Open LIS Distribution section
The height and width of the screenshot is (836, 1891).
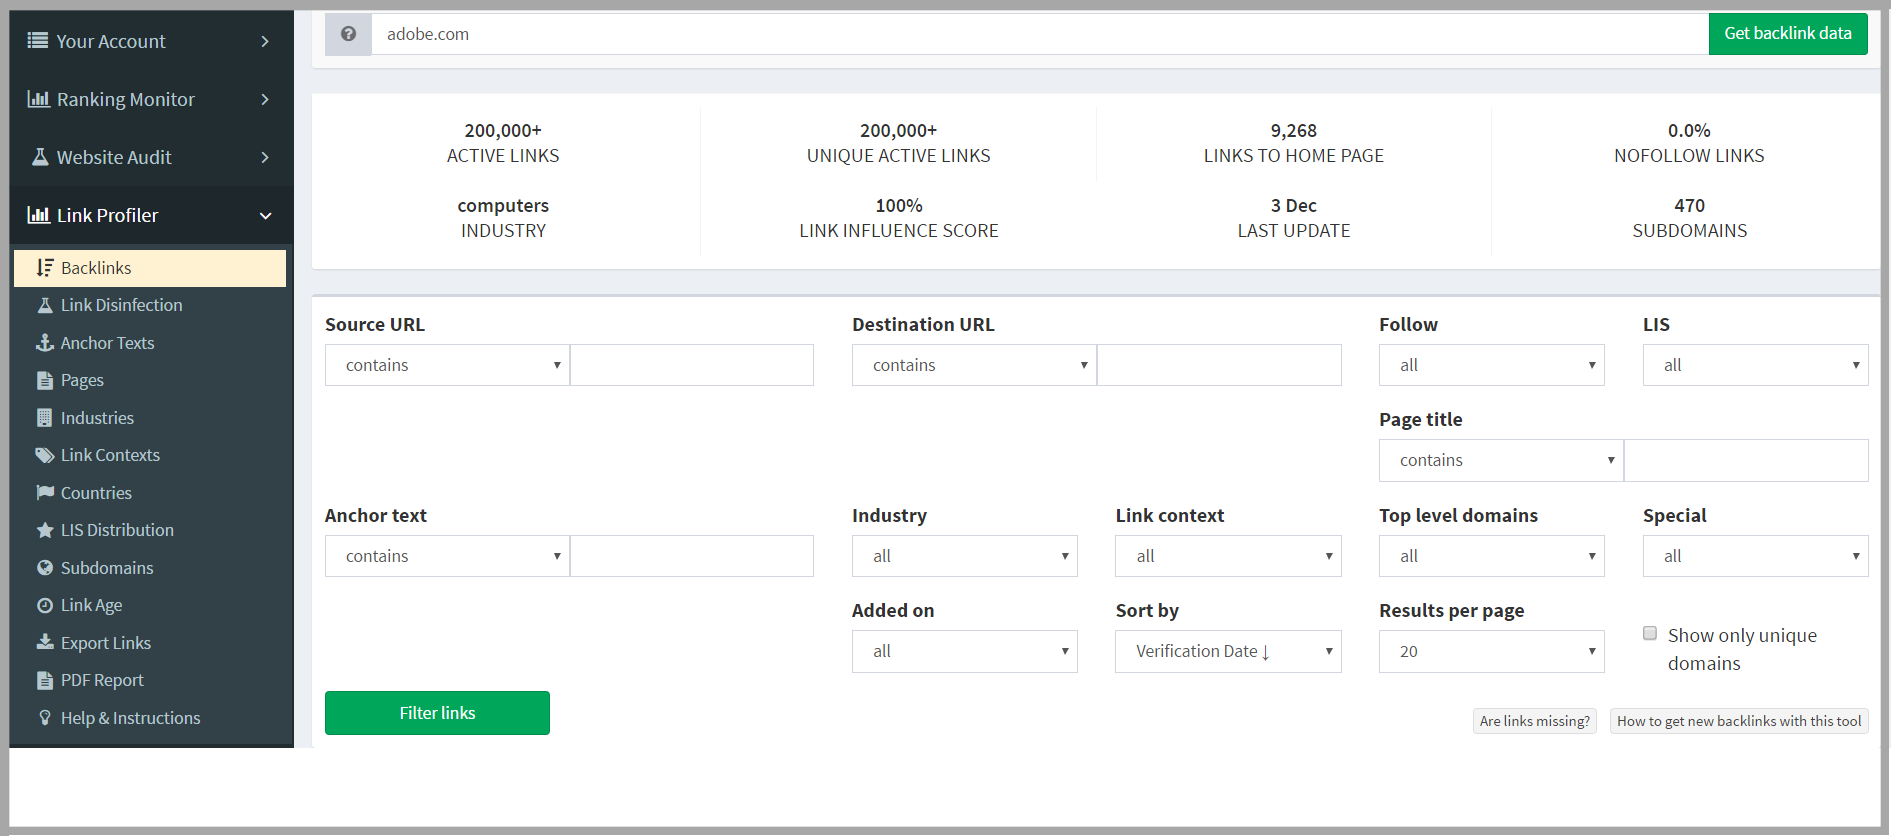coord(117,530)
